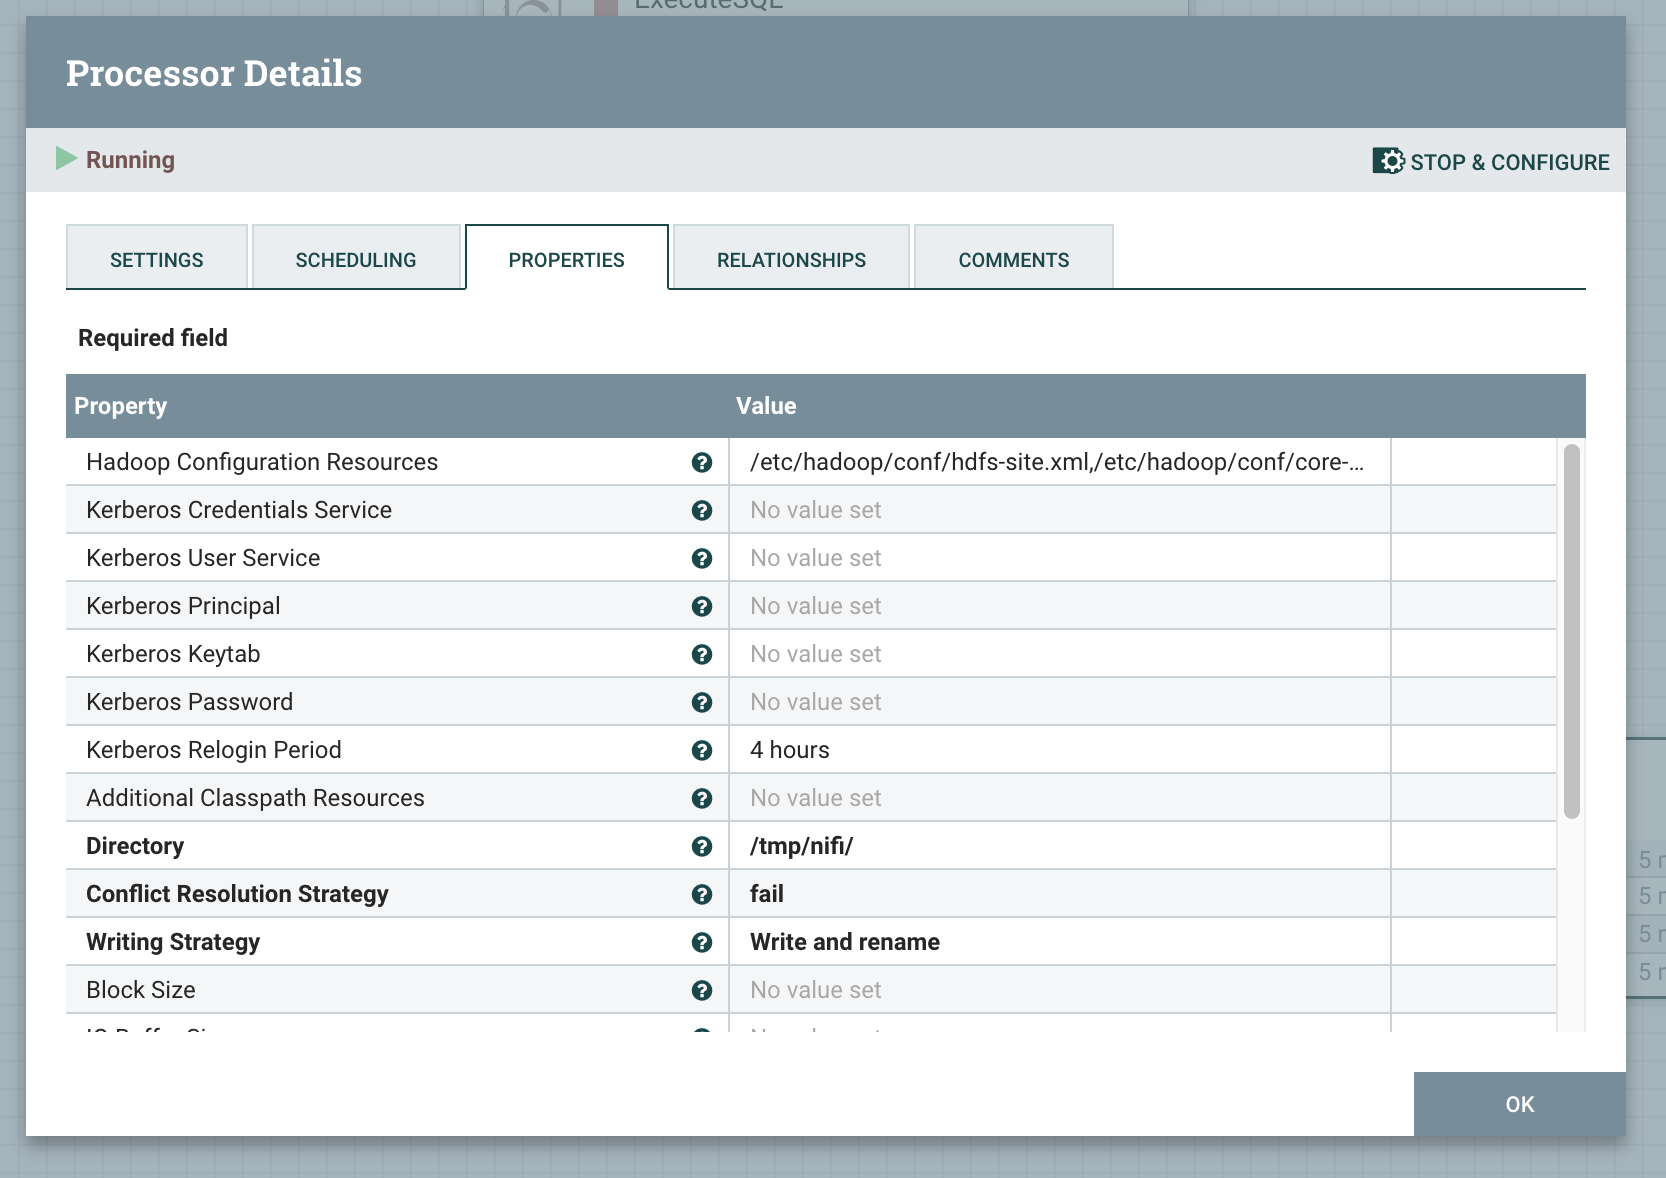Click the OK button

point(1519,1104)
